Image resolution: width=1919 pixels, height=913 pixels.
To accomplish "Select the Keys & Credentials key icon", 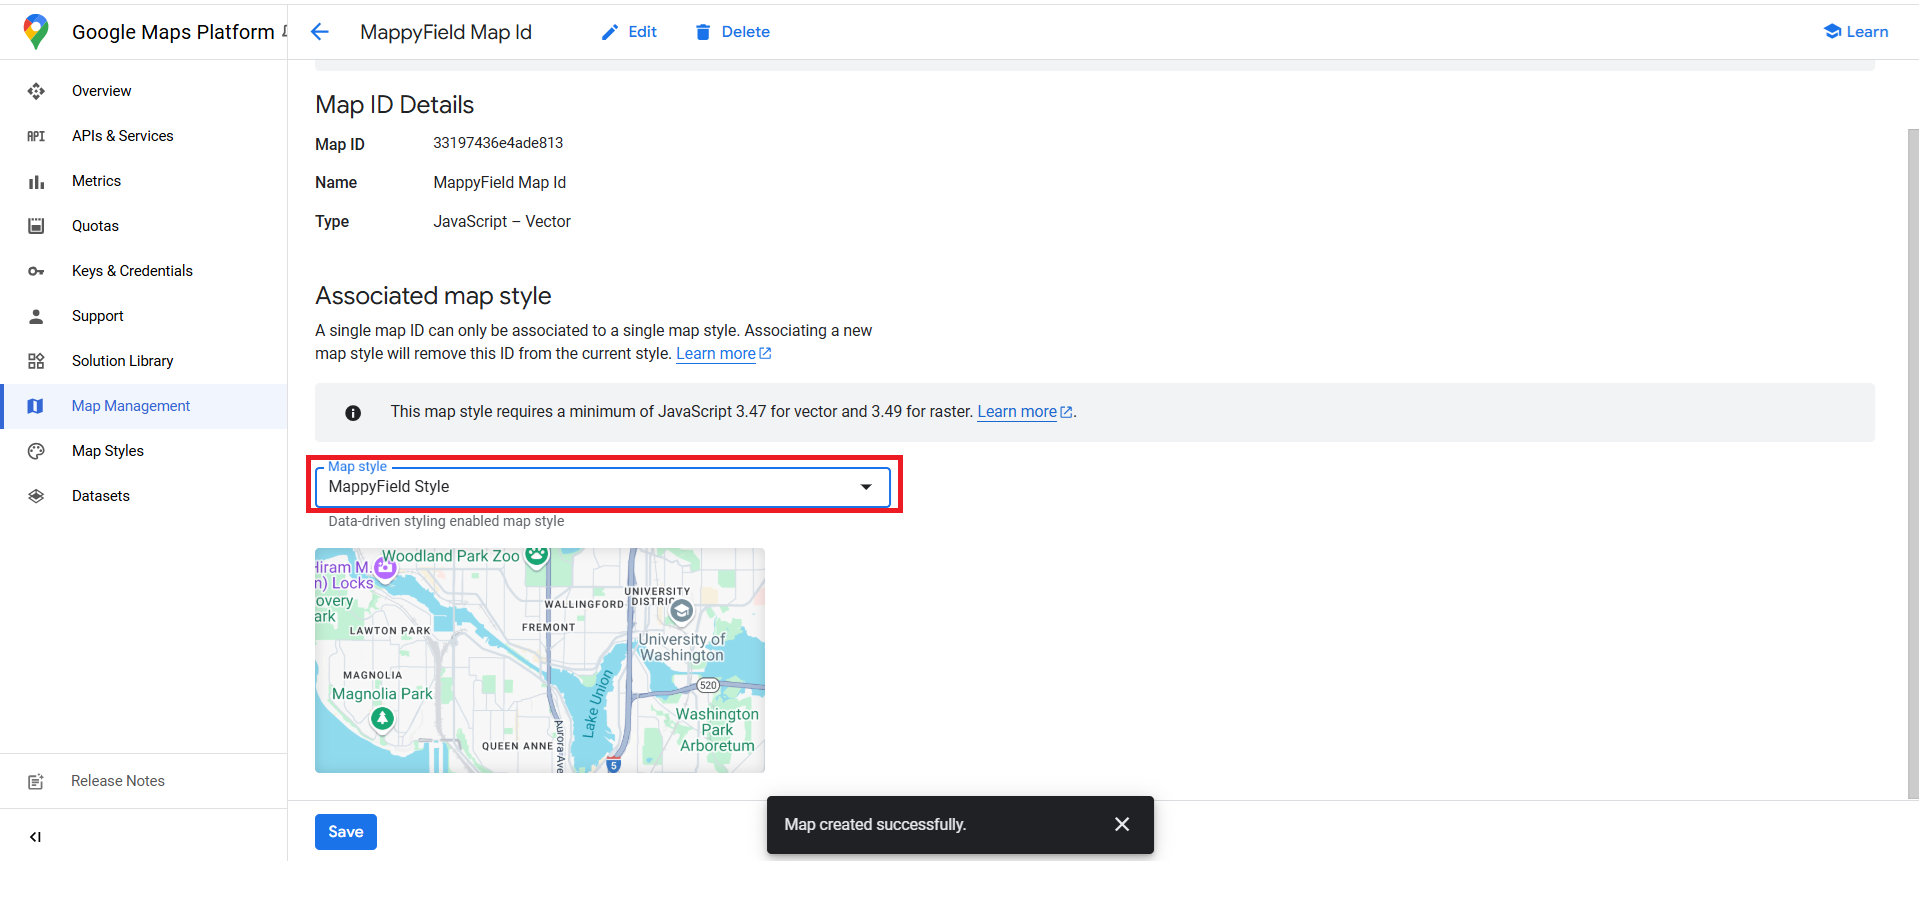I will (36, 271).
